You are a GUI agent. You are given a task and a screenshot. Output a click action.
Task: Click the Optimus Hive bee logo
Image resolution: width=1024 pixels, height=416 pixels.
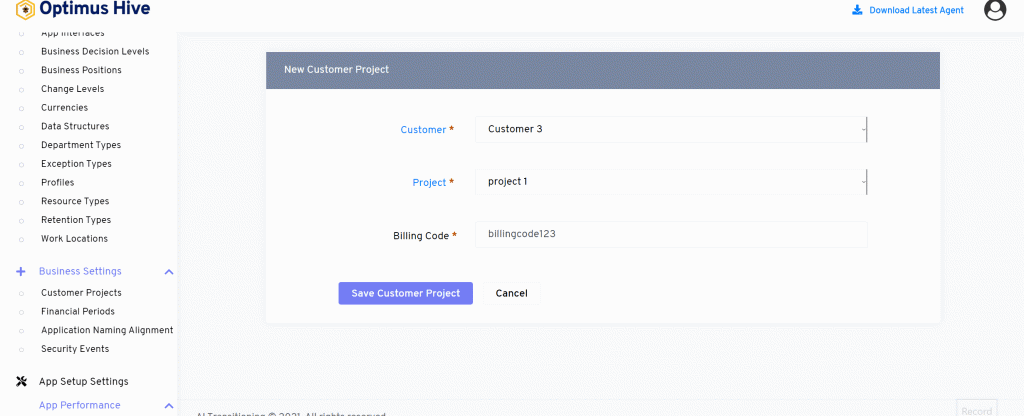25,9
